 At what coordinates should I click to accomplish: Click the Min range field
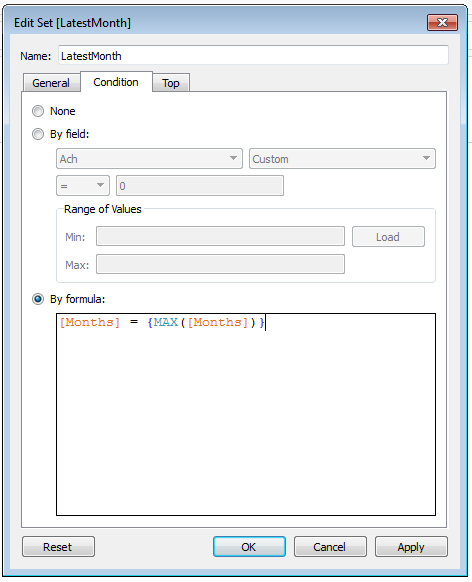tap(220, 236)
